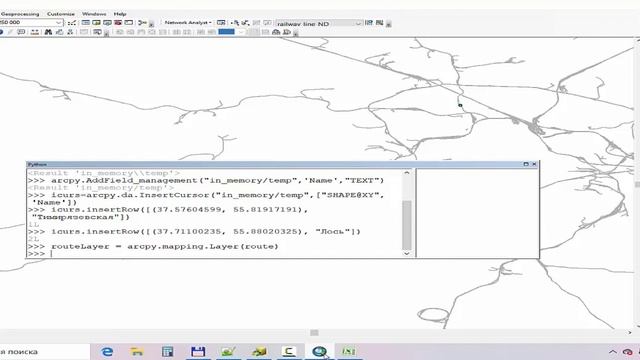Open the Calculator taskbar icon
The width and height of the screenshot is (640, 360).
tap(167, 351)
